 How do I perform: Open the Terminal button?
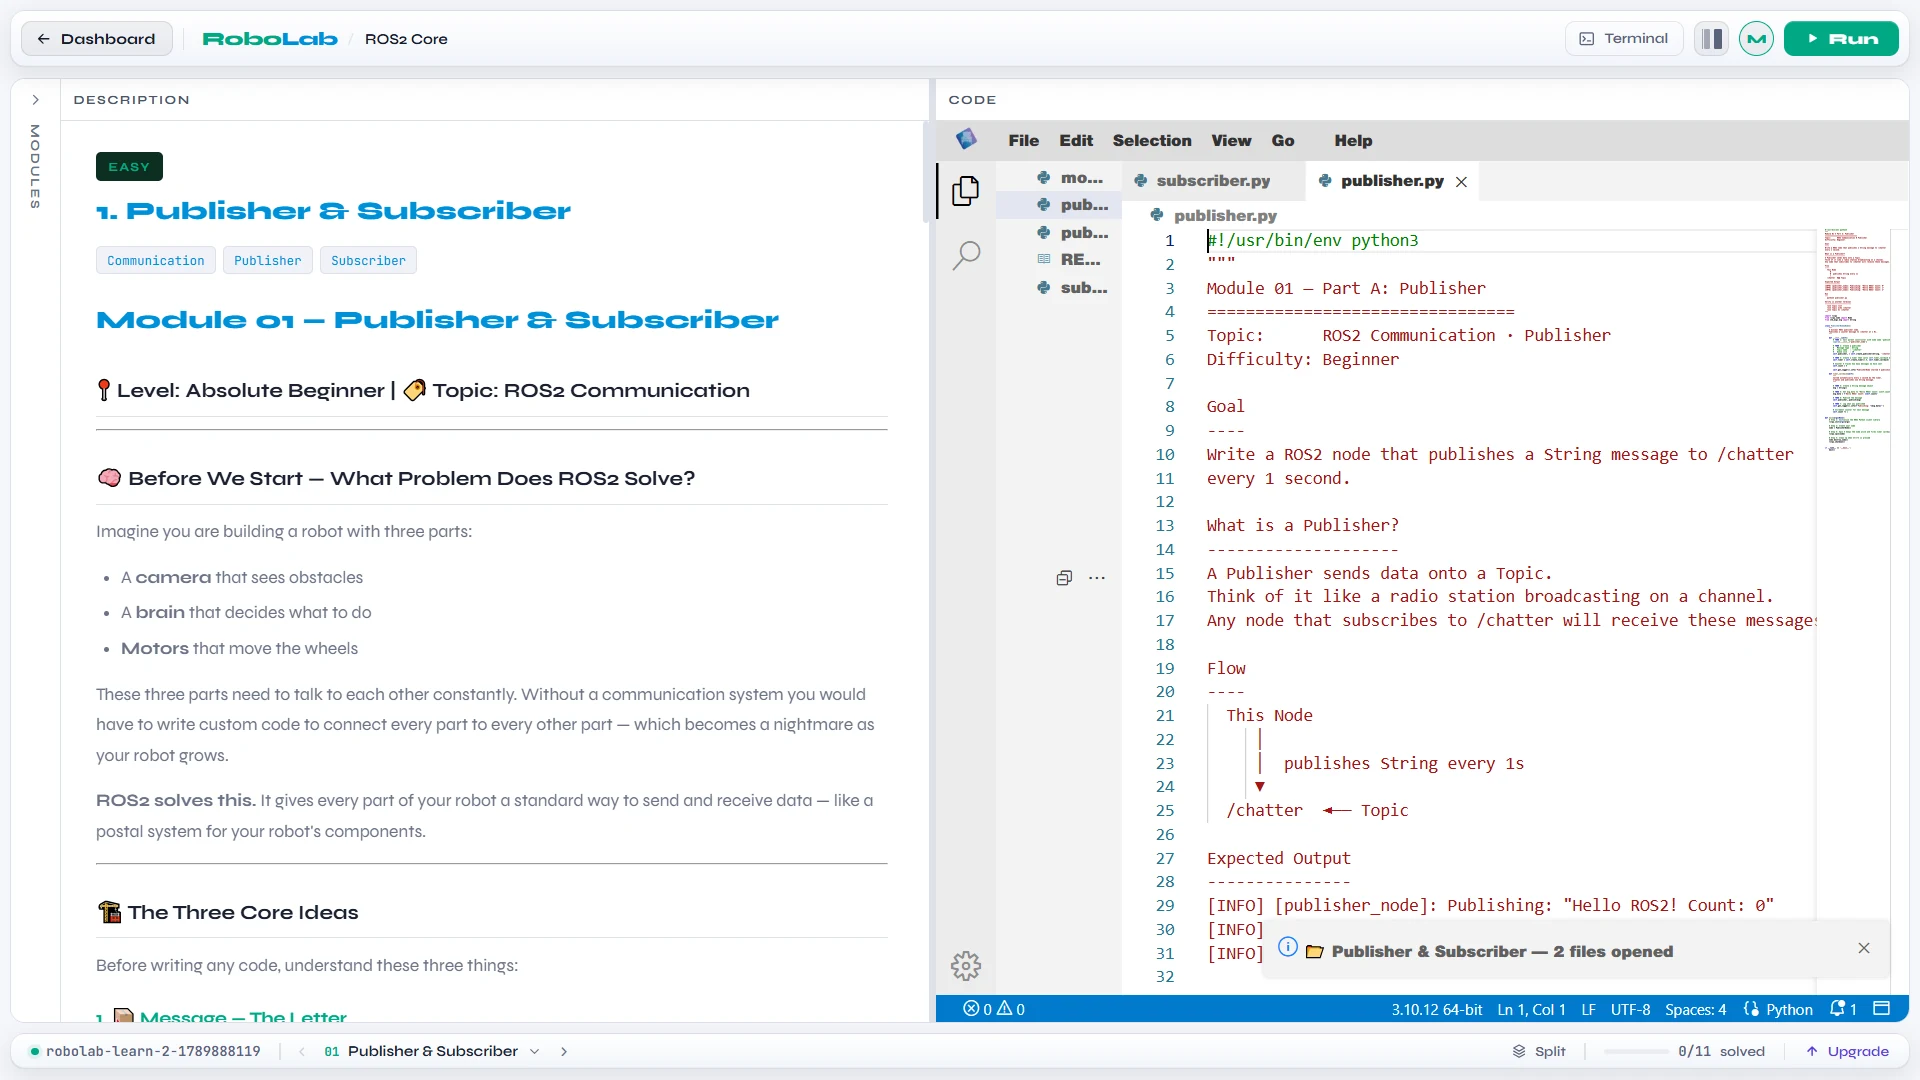(x=1624, y=39)
